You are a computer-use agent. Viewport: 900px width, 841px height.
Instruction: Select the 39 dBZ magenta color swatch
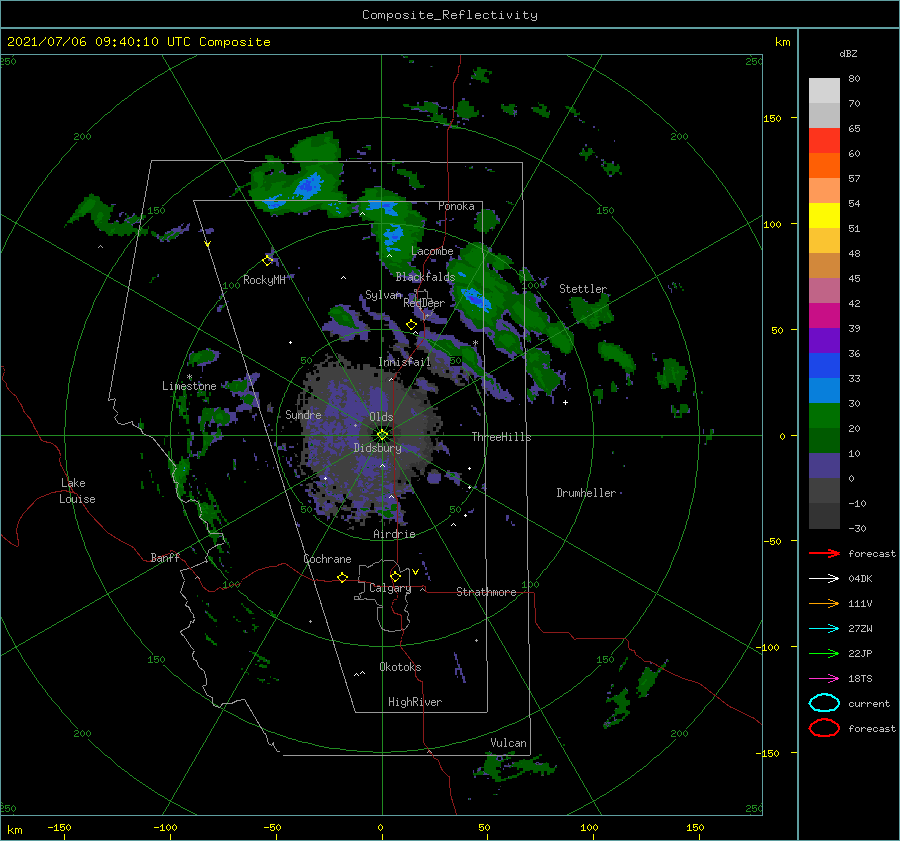tap(824, 315)
